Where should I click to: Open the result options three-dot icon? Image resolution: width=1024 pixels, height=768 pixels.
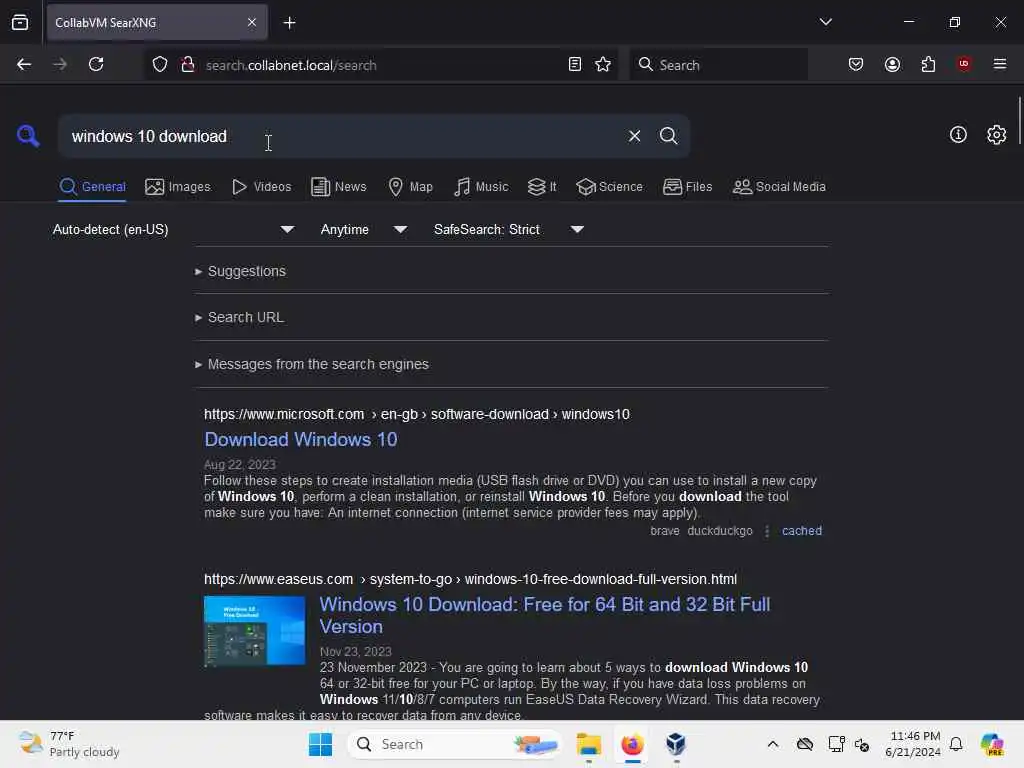point(767,531)
